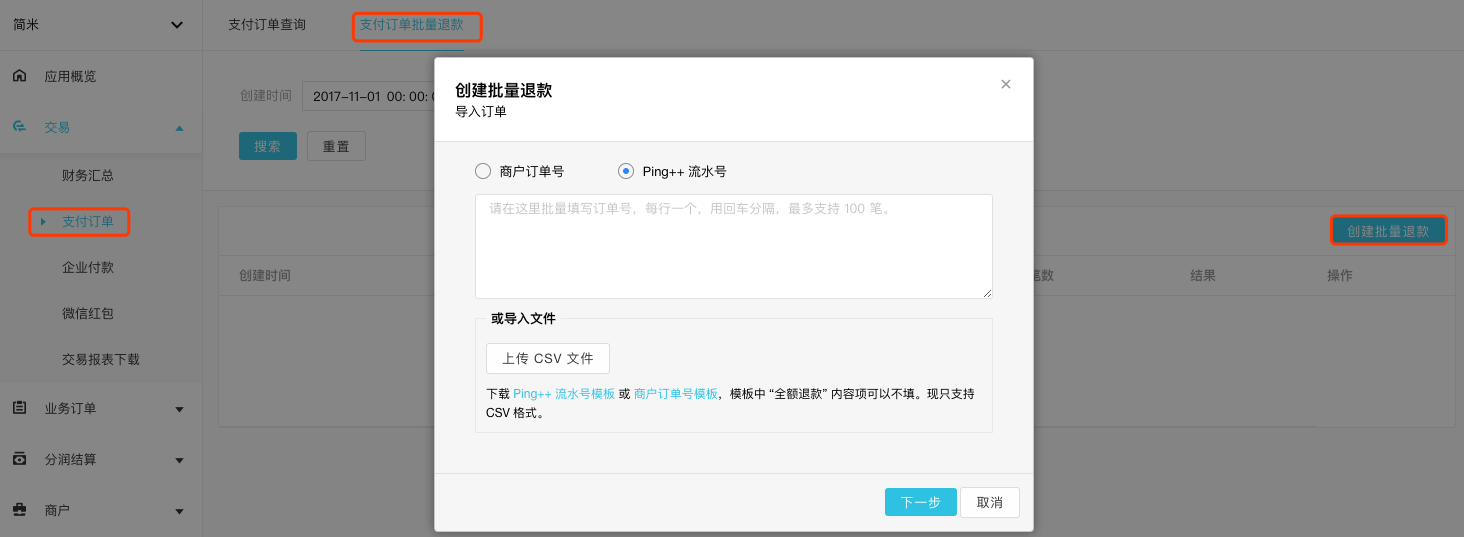Screen dimensions: 1464x537
Task: Download the Ping++ 流水号模板 link
Action: coord(564,394)
